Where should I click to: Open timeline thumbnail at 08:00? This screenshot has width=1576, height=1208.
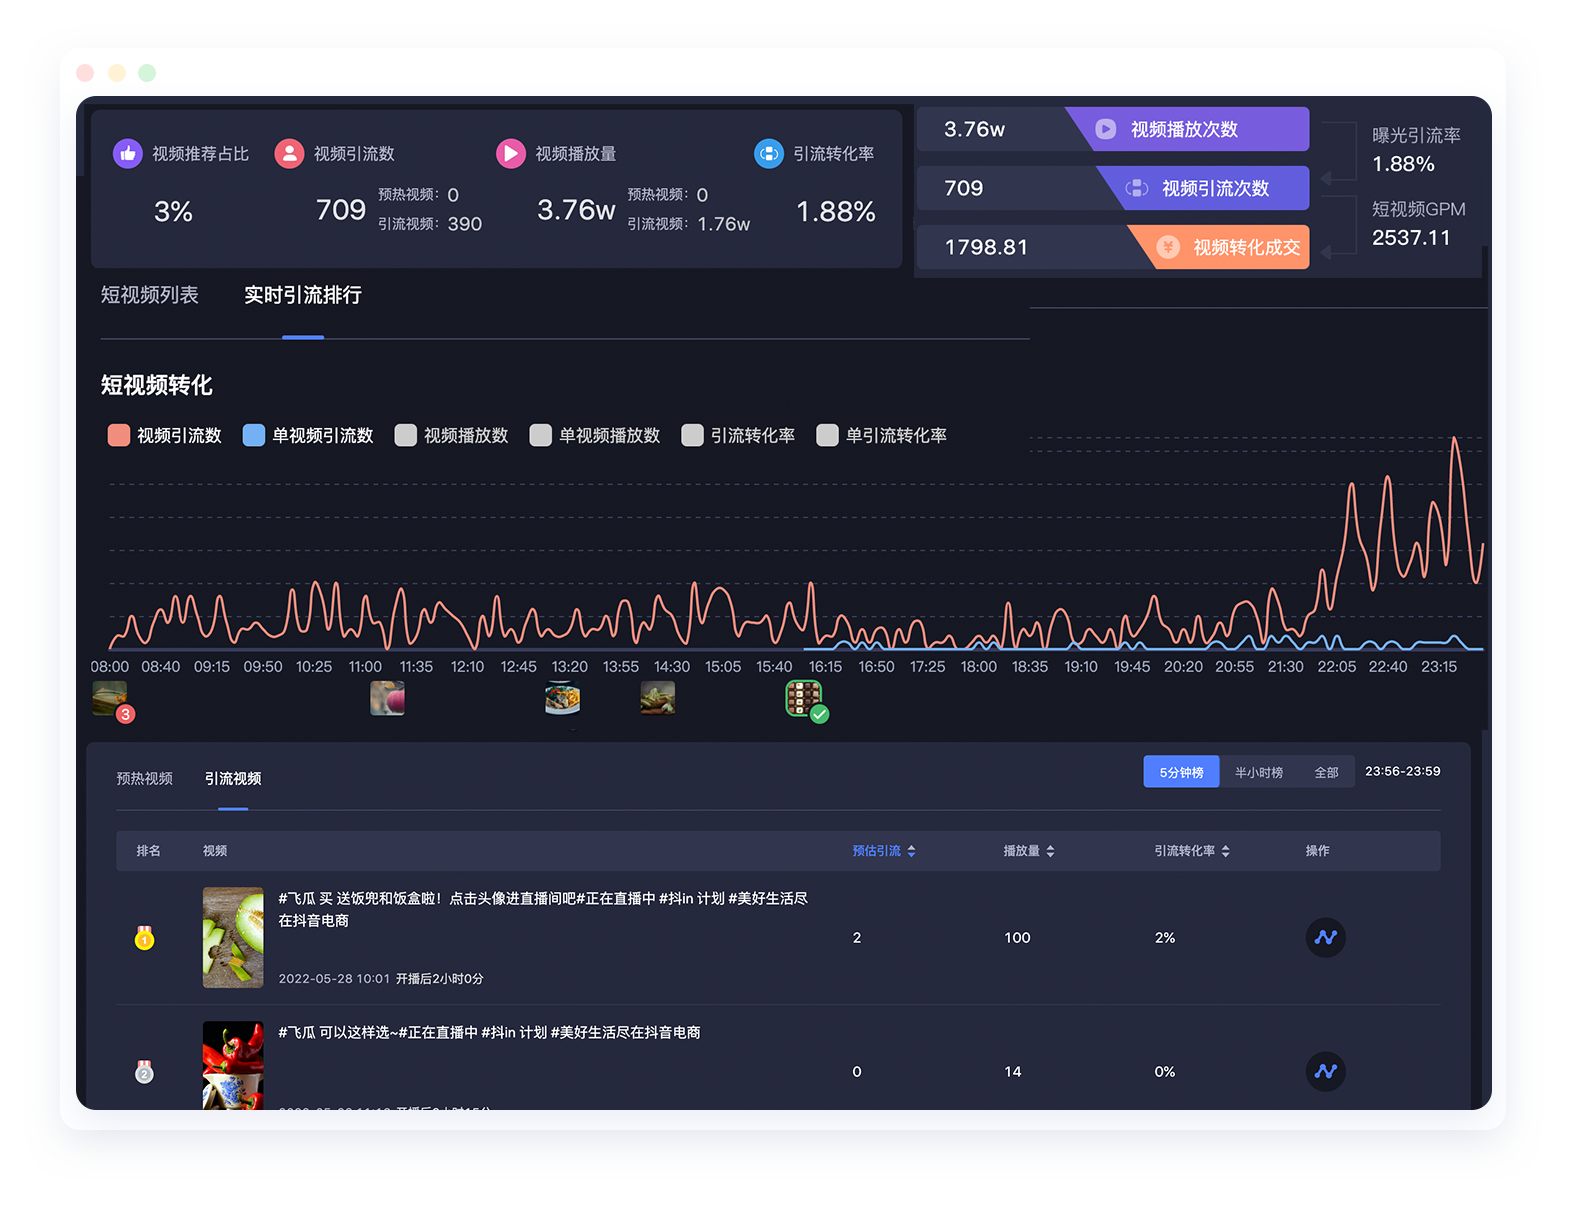click(109, 698)
